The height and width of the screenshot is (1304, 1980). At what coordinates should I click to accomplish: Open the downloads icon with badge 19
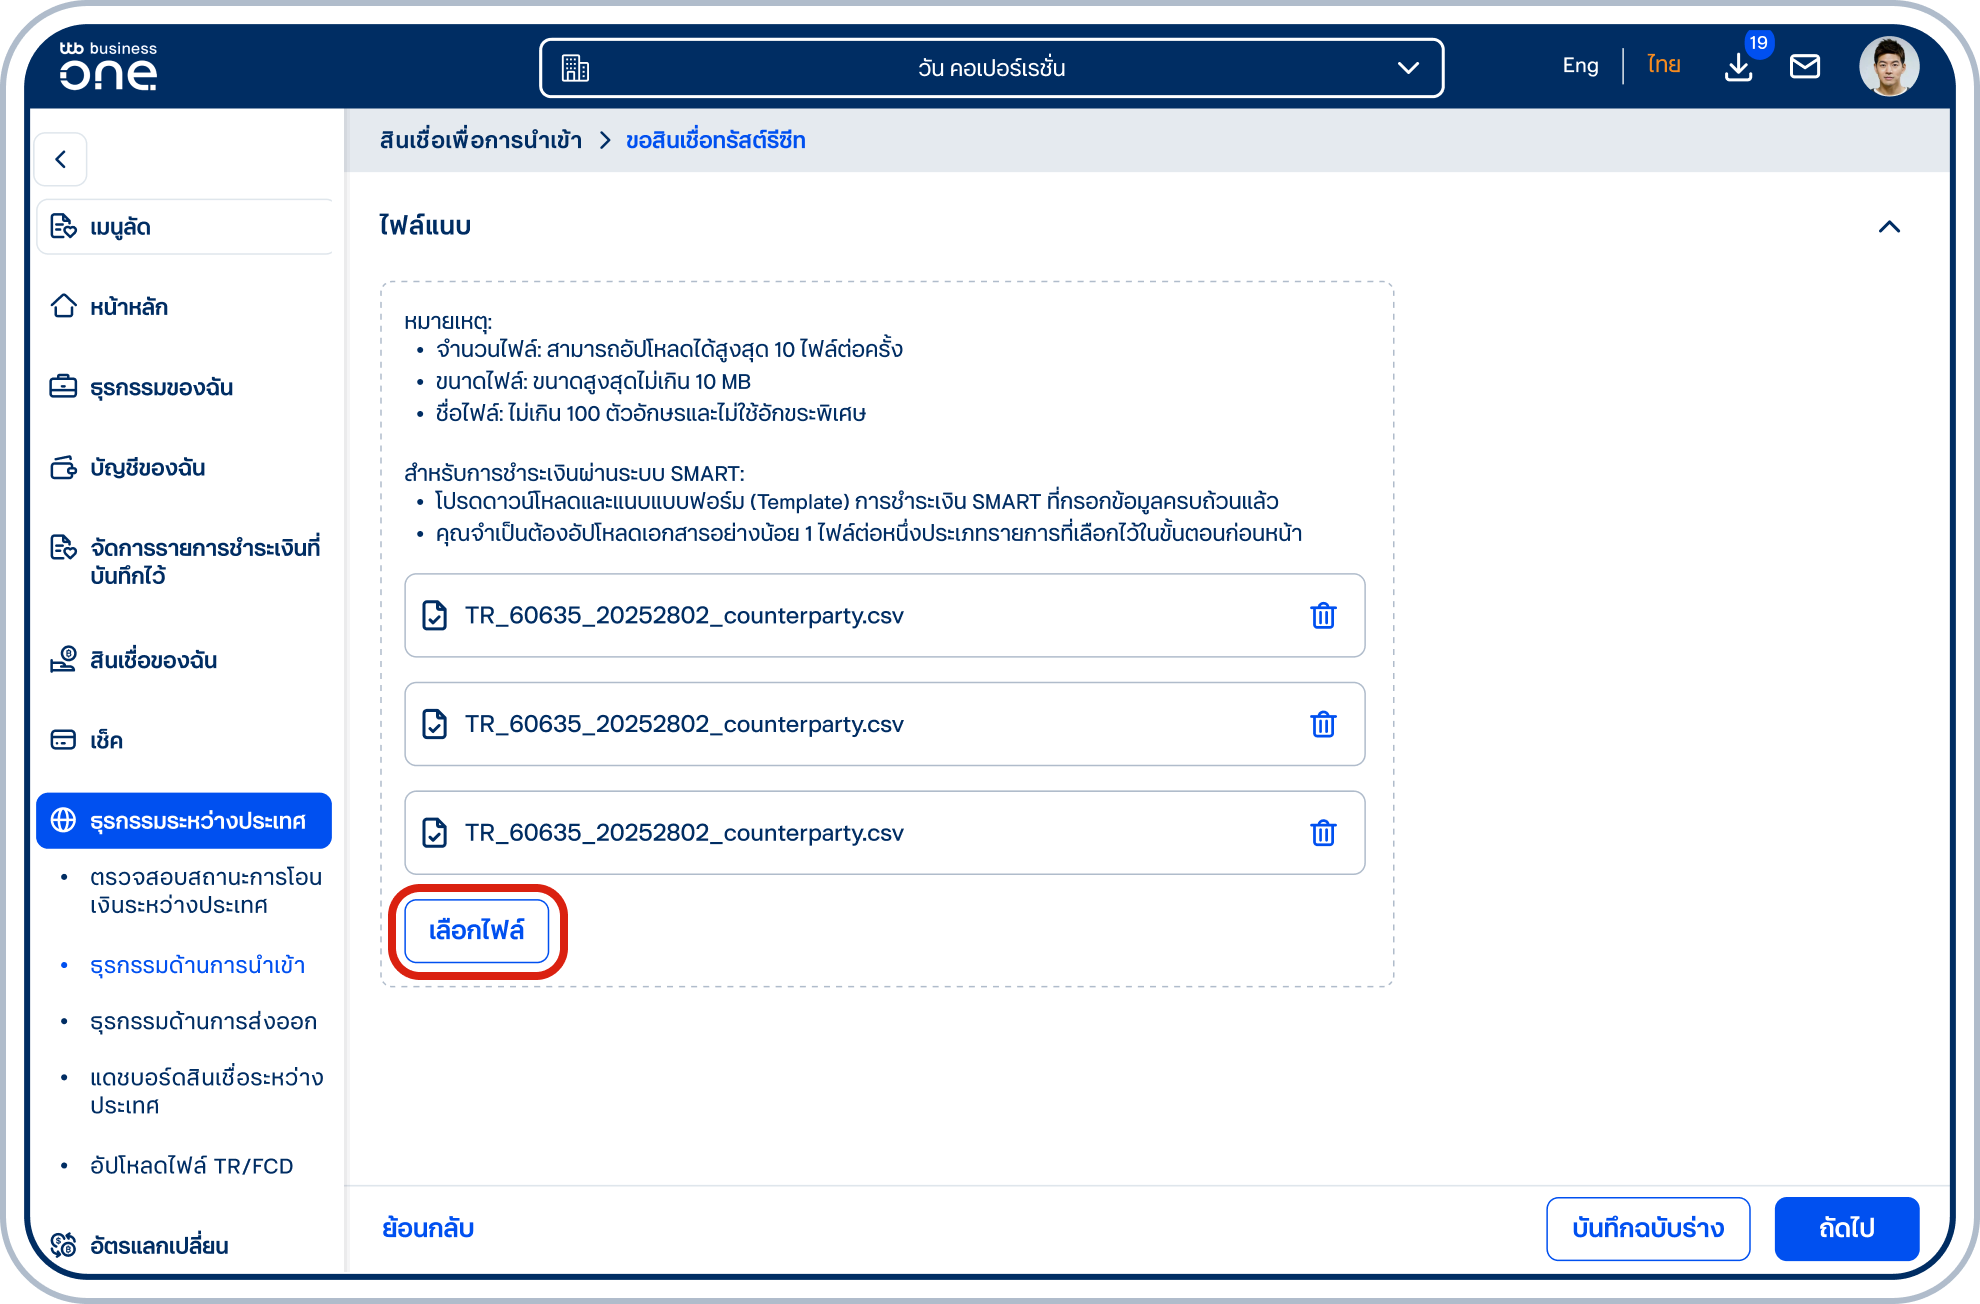1739,67
